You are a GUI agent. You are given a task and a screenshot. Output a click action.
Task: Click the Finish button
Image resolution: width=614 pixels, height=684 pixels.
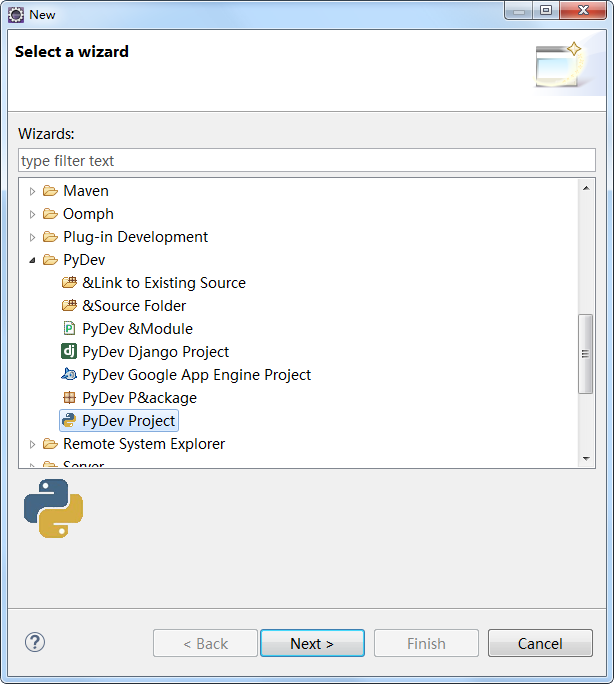[x=426, y=643]
